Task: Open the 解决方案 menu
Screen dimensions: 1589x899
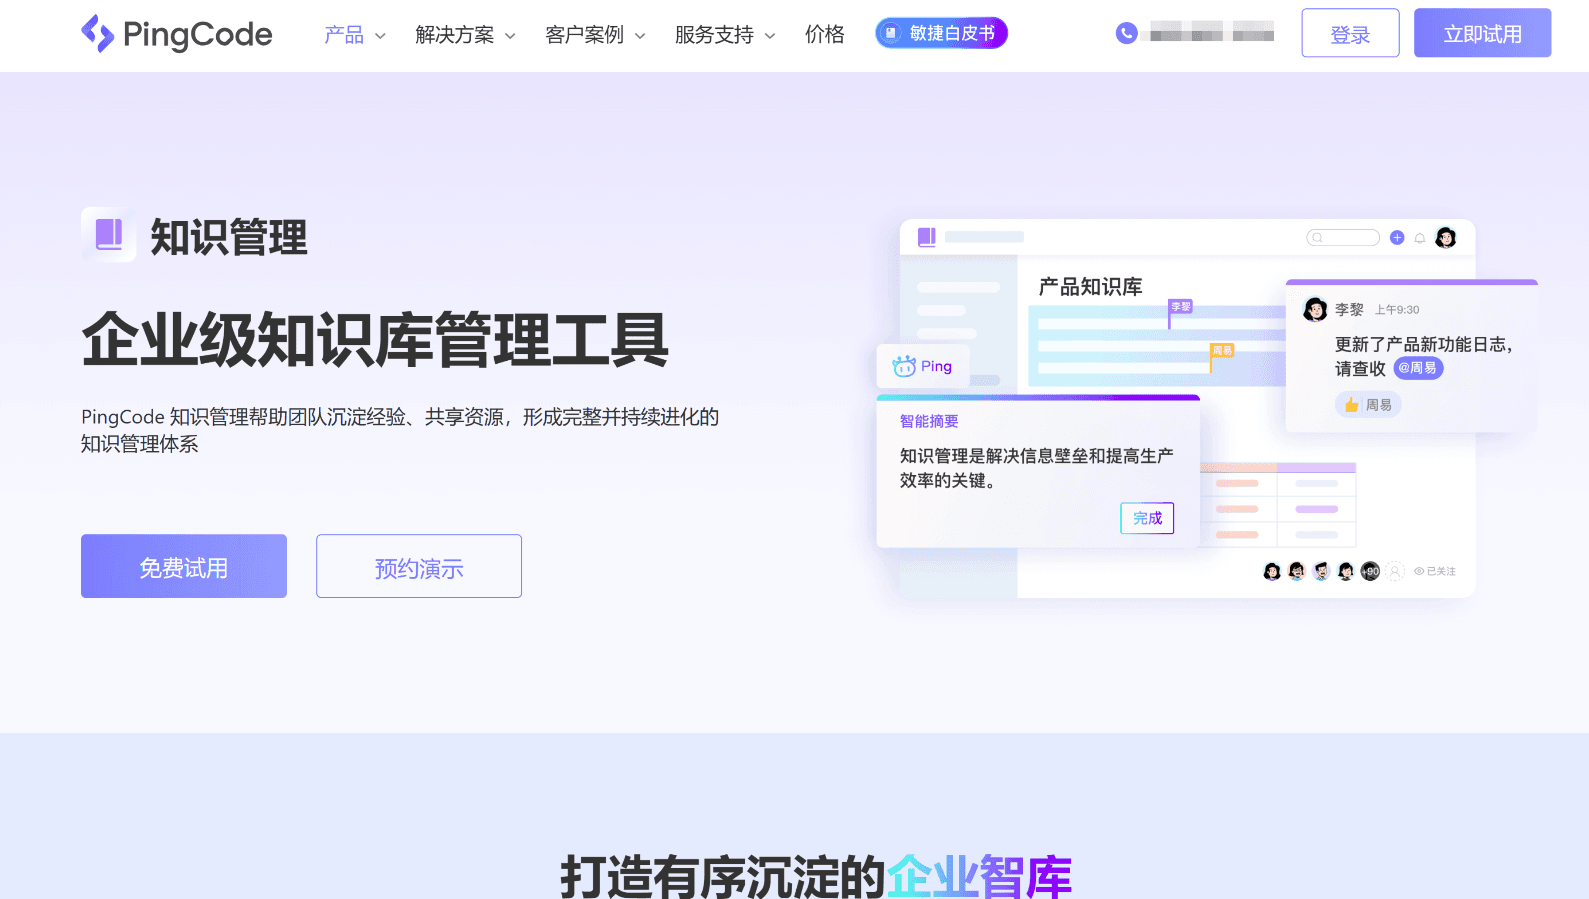Action: point(455,35)
